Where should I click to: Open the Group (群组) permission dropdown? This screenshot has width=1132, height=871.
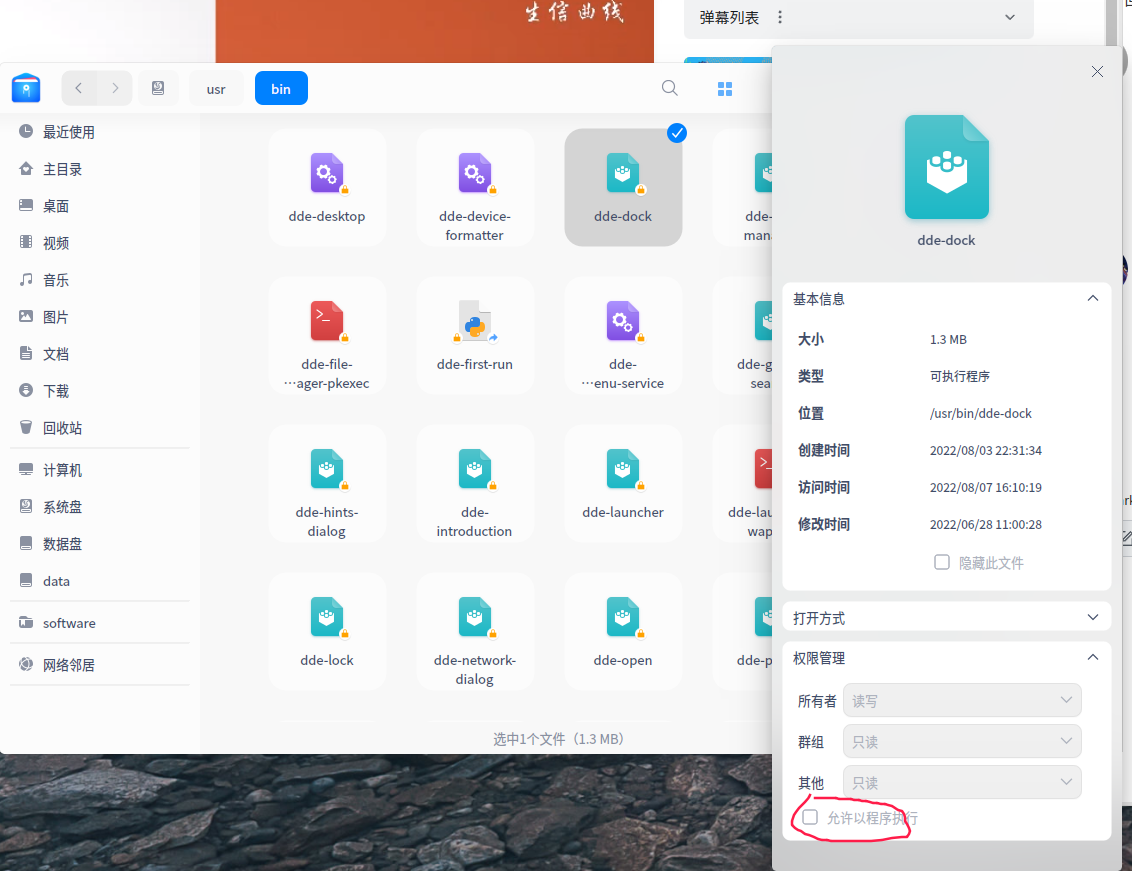pos(962,741)
